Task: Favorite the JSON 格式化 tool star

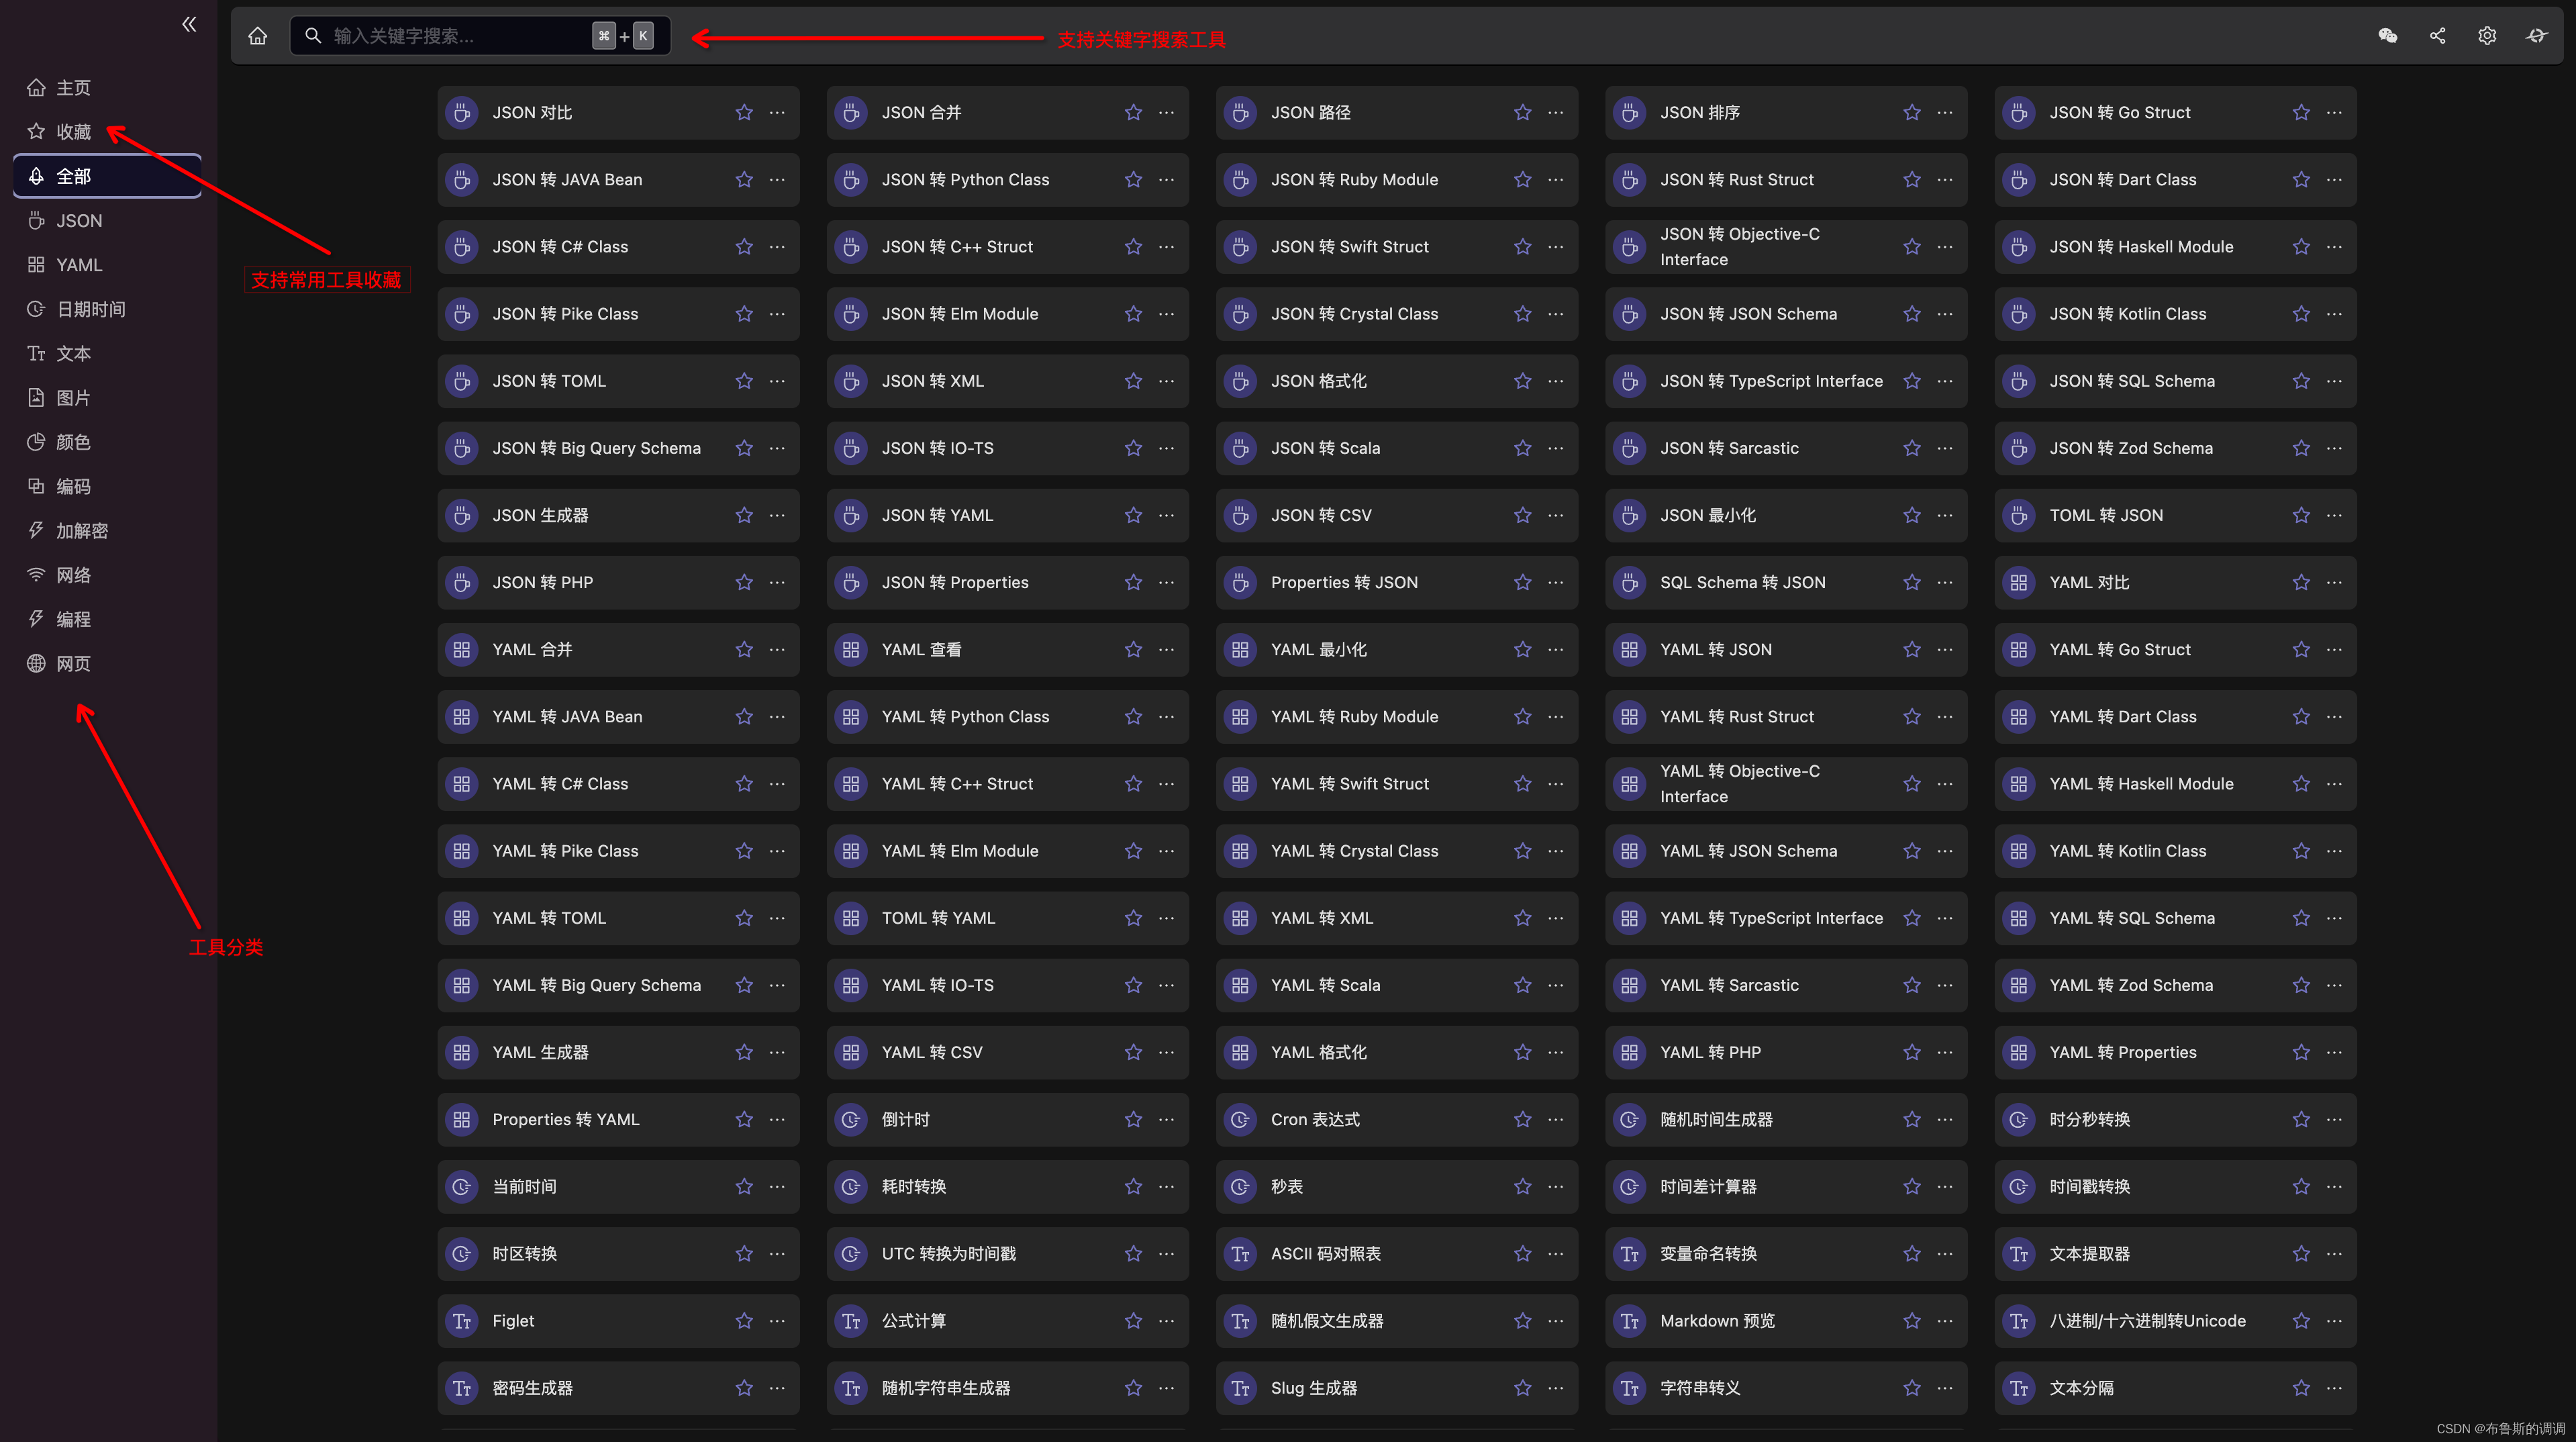Action: (x=1522, y=381)
